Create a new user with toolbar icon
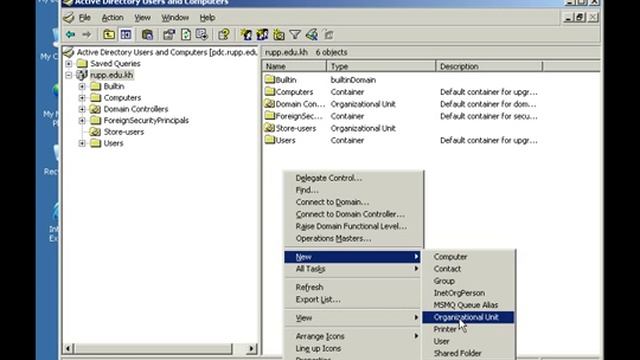Viewport: 640px width, 360px height. tap(246, 35)
